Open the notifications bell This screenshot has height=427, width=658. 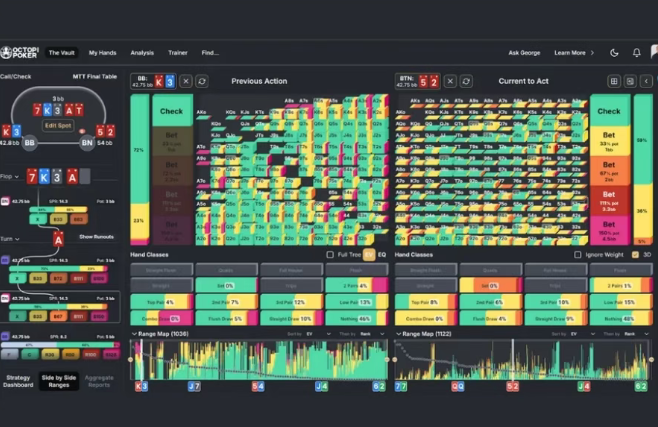[x=637, y=53]
